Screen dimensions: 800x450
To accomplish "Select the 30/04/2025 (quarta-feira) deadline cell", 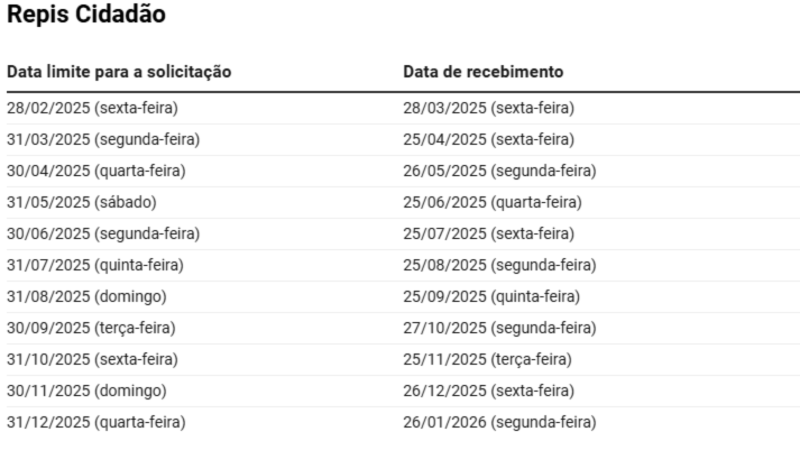I will 96,171.
